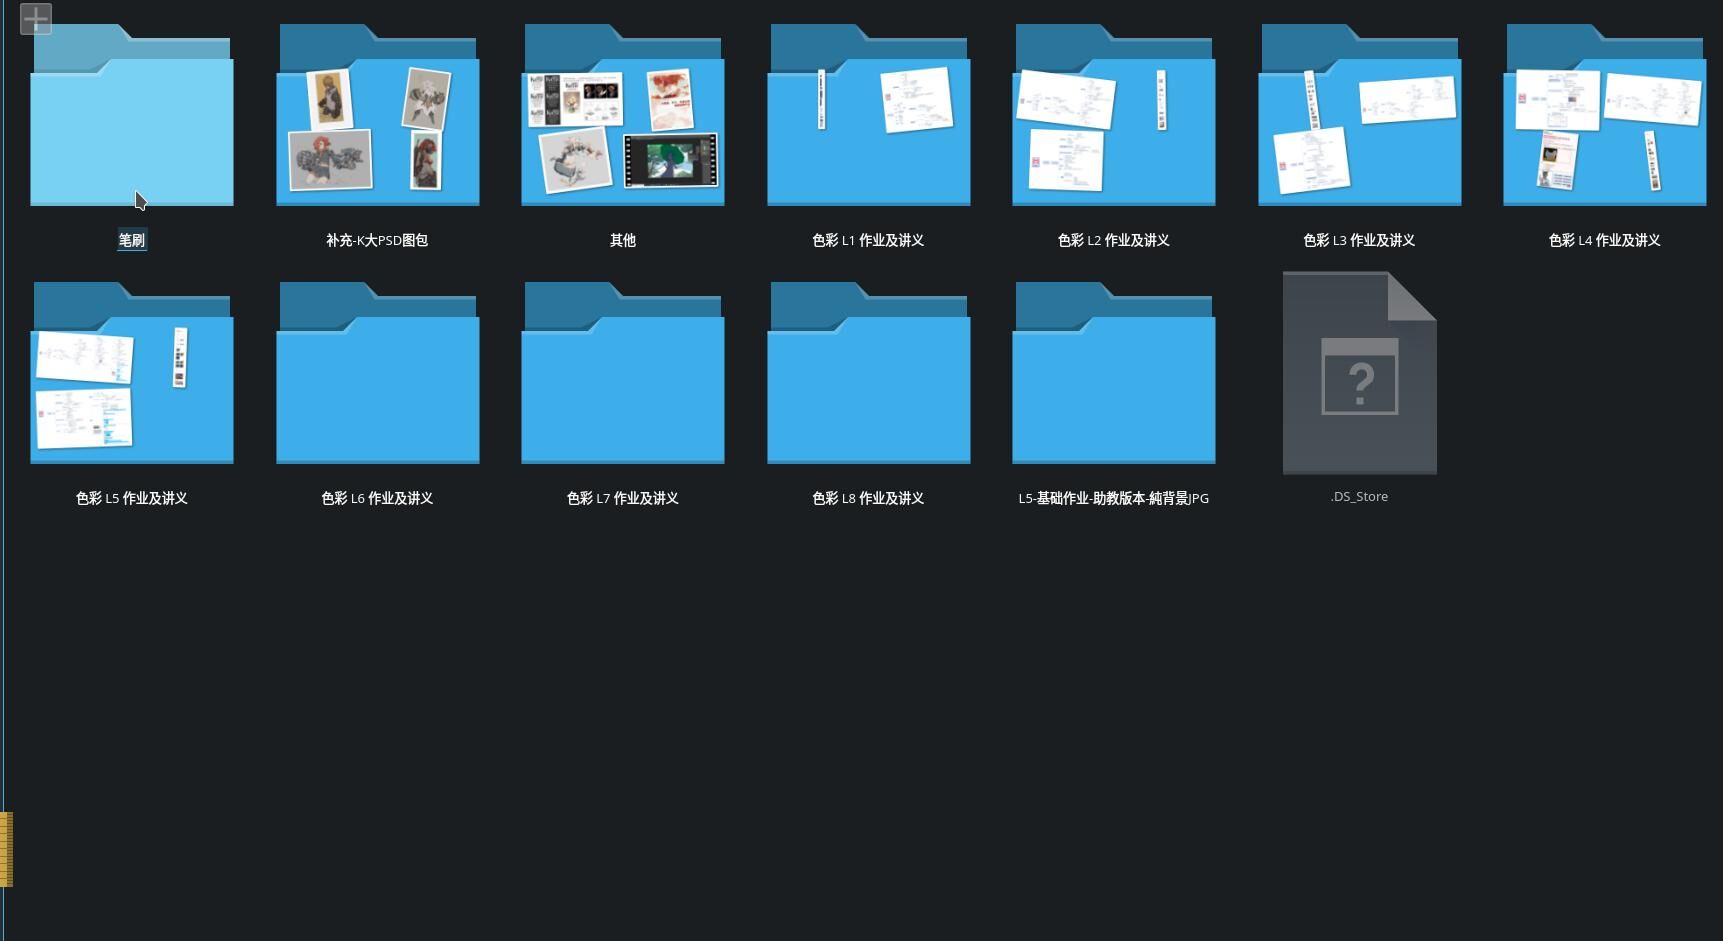The height and width of the screenshot is (941, 1723).
Task: Click the film strip thumbnail in 其他 folder
Action: 670,161
